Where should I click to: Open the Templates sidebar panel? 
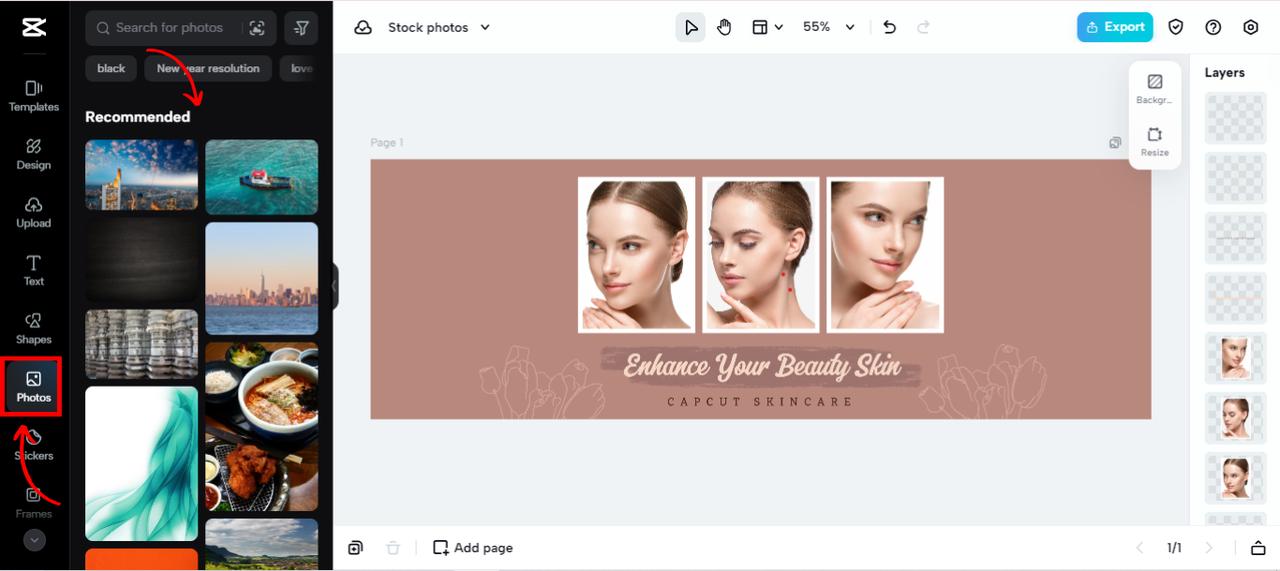pyautogui.click(x=34, y=96)
